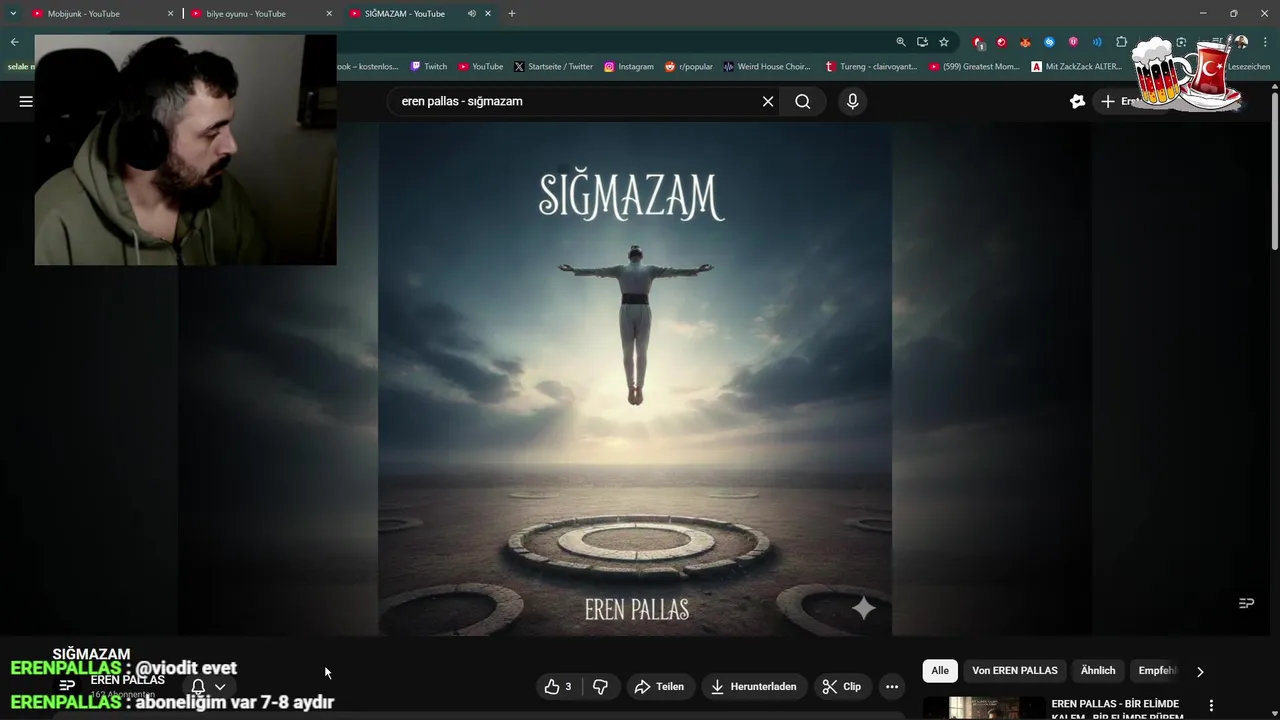This screenshot has width=1280, height=720.
Task: Clear the search query with the X
Action: 768,101
